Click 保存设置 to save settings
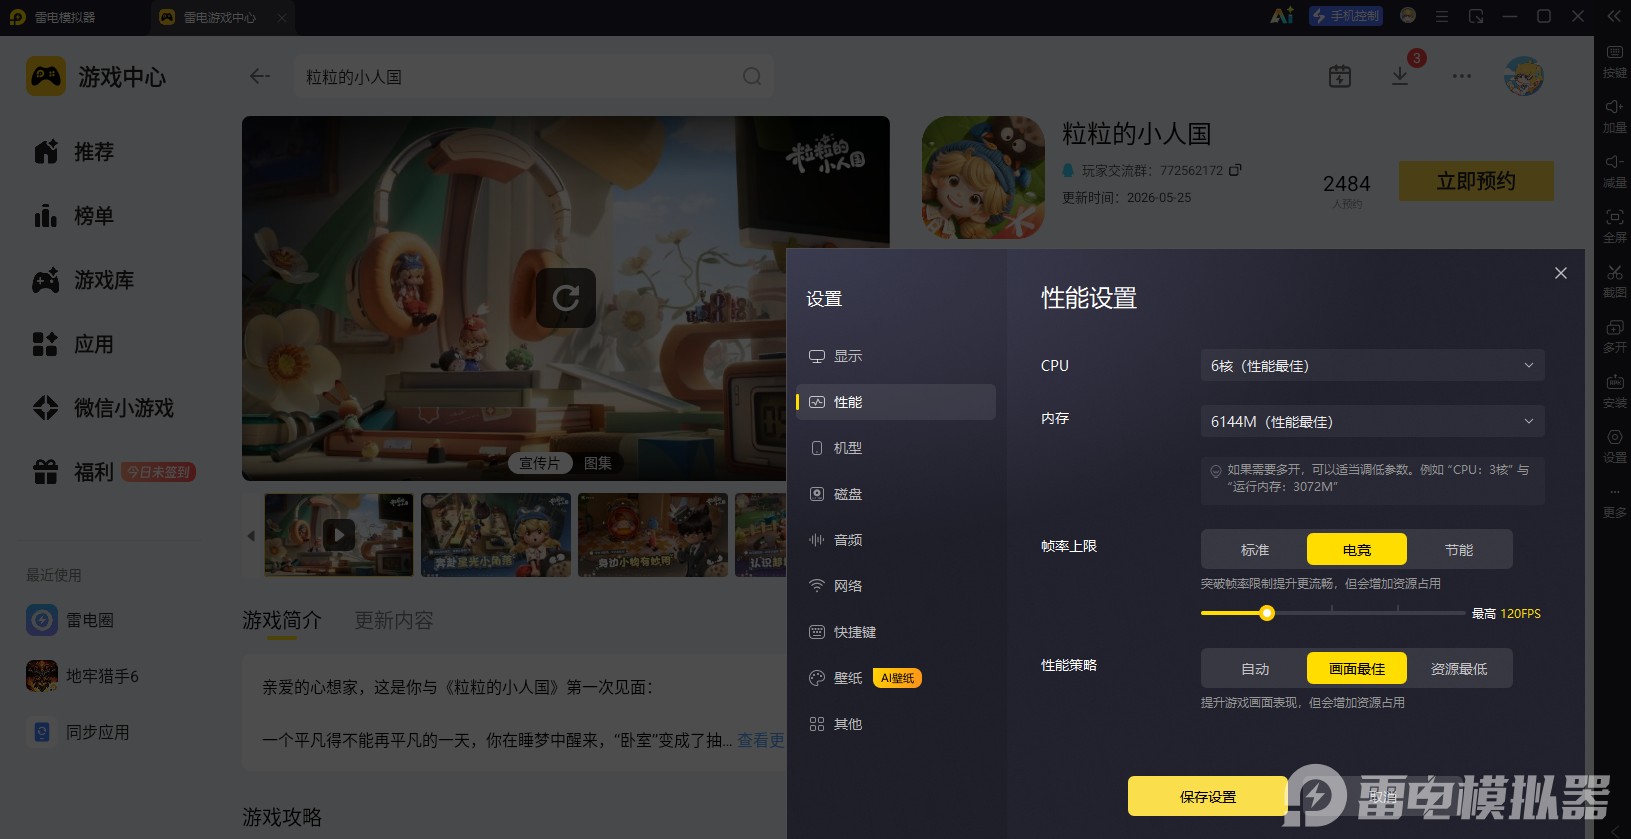The height and width of the screenshot is (839, 1631). 1208,797
